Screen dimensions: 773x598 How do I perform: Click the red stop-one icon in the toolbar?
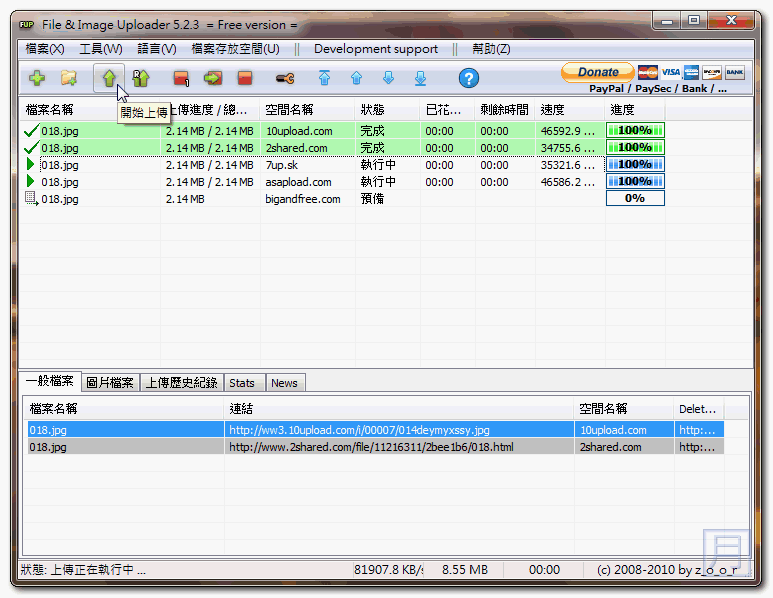[181, 78]
